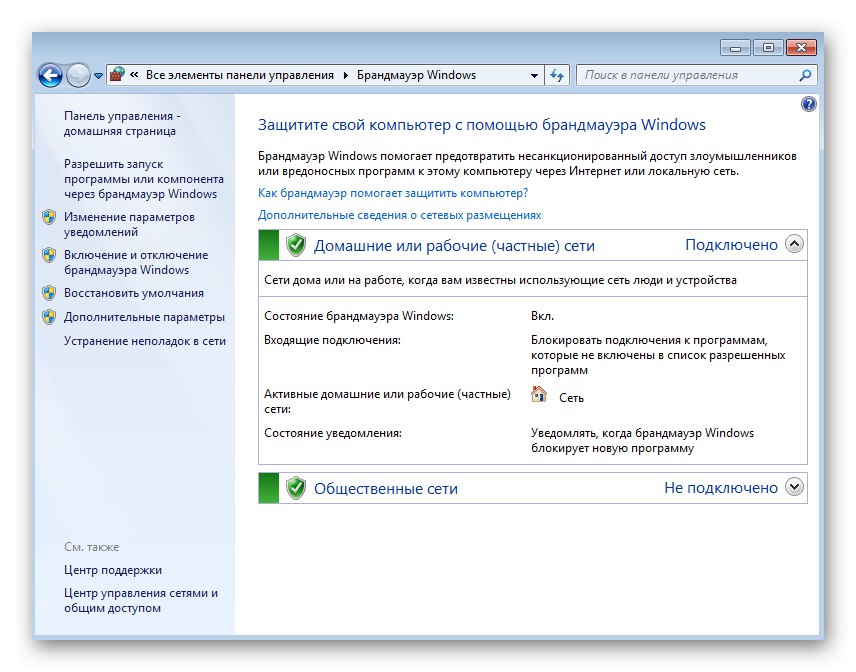Open submenu arrow after 'Все элементы панели управления'
Viewport: 856px width, 672px height.
[346, 75]
